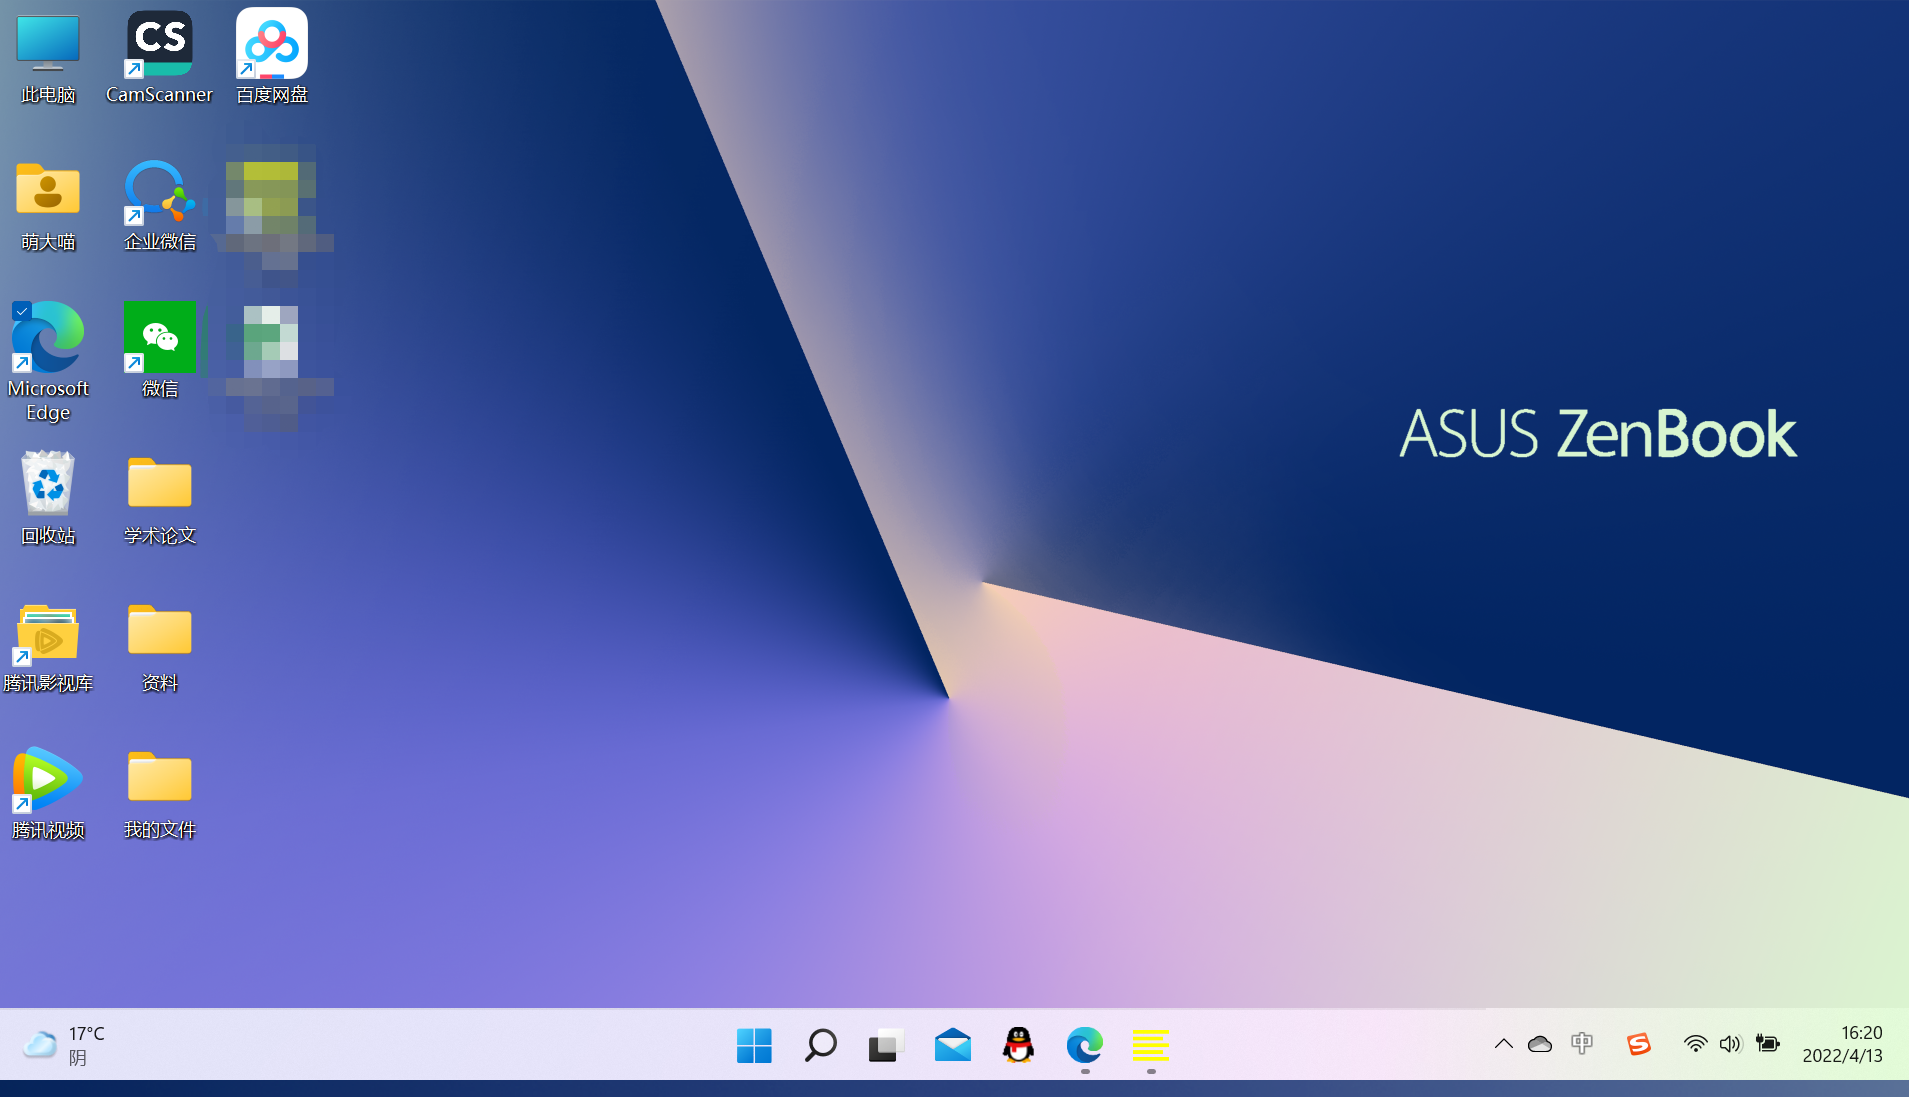Open the clock and date 2022/4/13

click(1842, 1044)
